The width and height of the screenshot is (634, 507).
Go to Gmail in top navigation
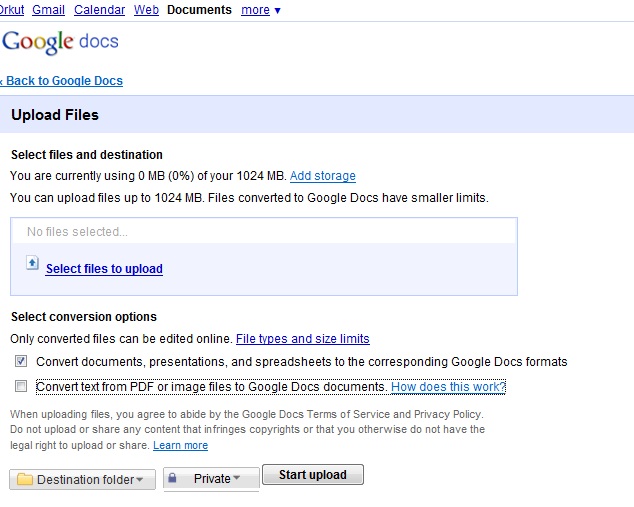(49, 10)
